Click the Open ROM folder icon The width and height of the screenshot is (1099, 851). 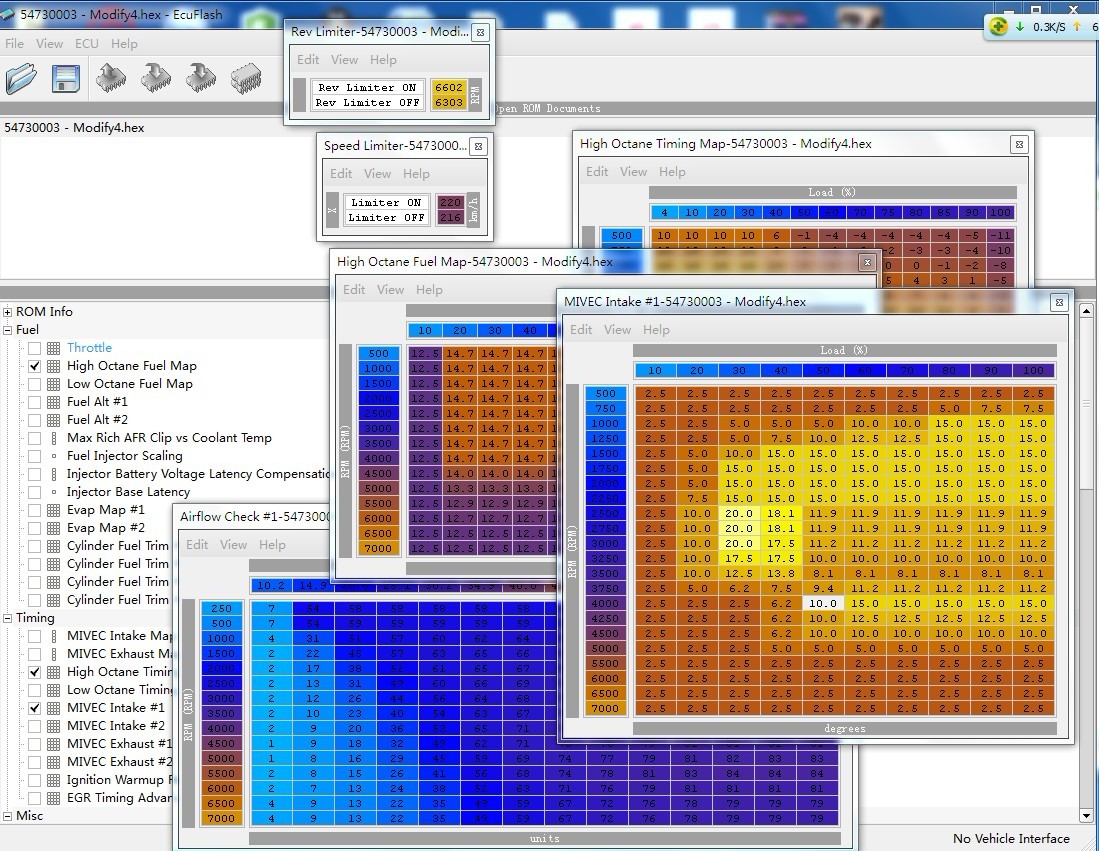21,78
